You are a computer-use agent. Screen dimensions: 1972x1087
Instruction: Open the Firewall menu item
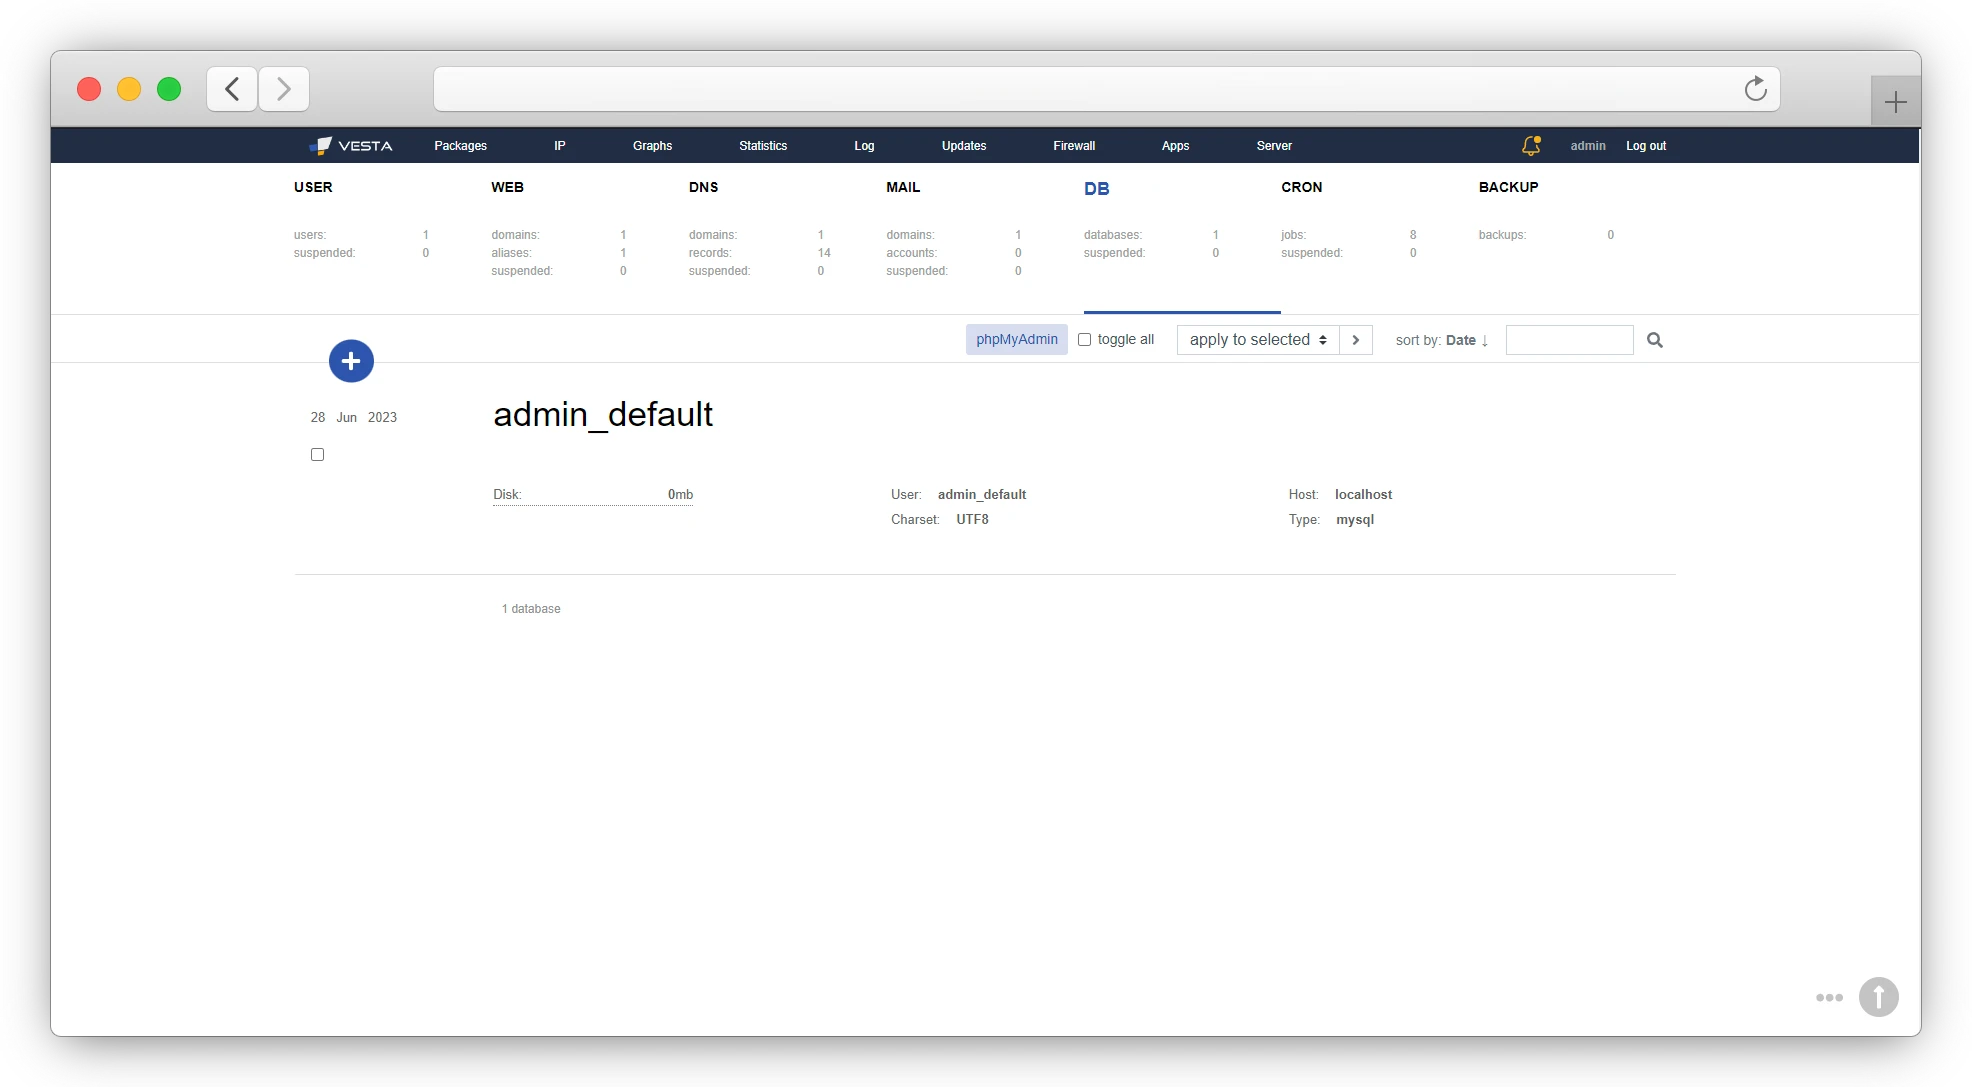[1074, 145]
